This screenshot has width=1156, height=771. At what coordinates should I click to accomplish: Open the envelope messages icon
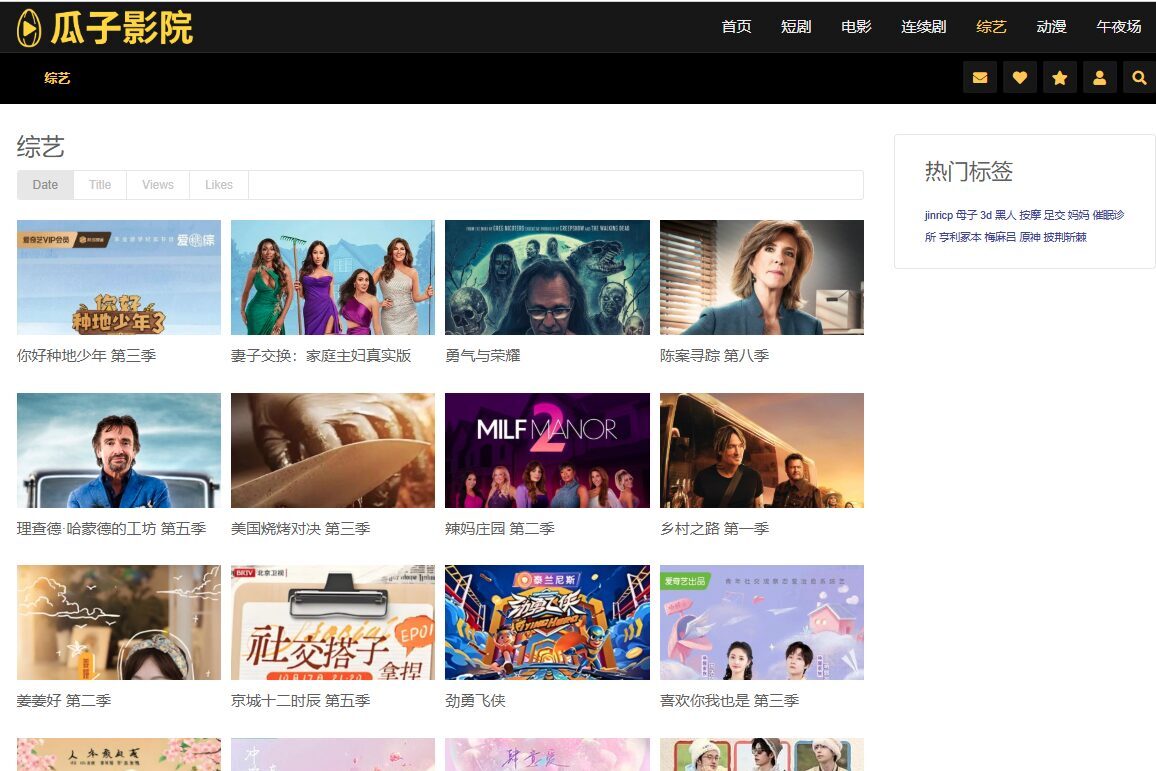coord(979,78)
